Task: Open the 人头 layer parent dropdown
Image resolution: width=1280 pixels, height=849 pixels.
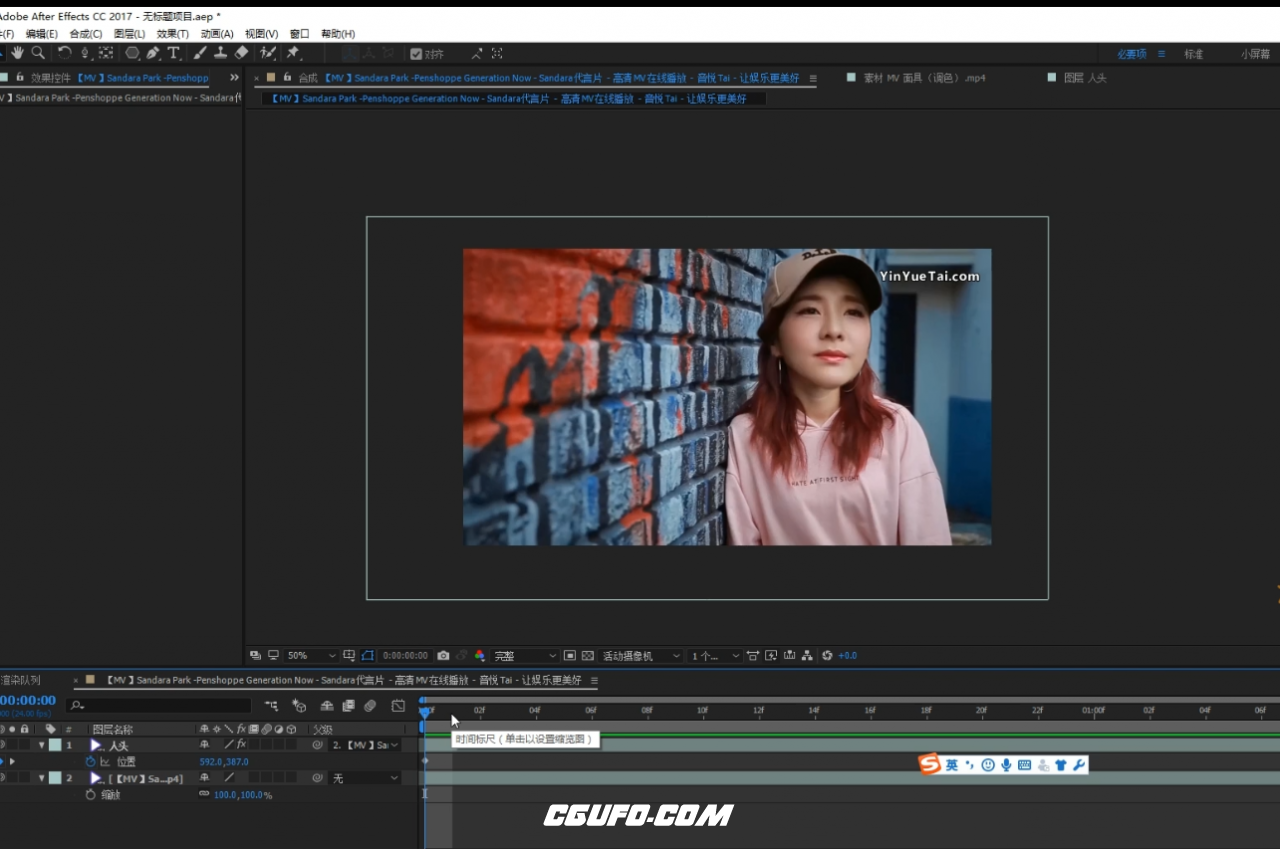Action: (365, 746)
